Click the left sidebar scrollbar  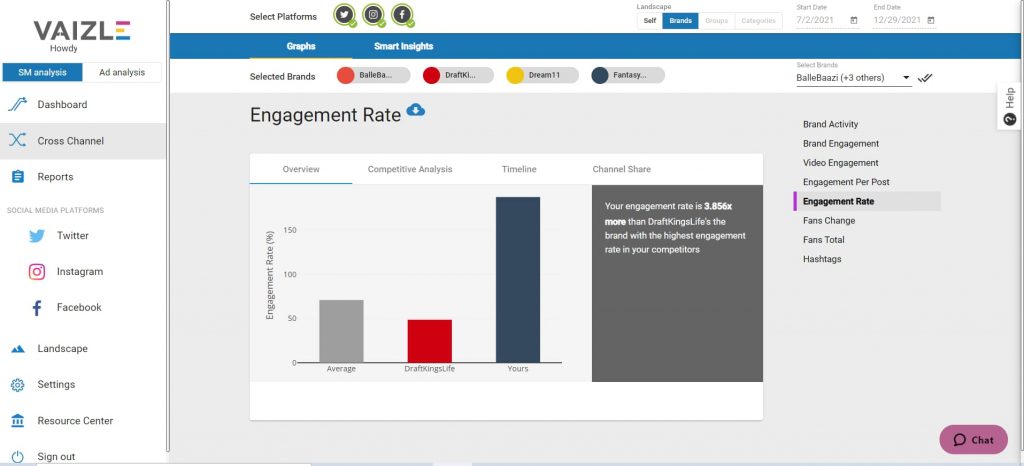(x=168, y=226)
